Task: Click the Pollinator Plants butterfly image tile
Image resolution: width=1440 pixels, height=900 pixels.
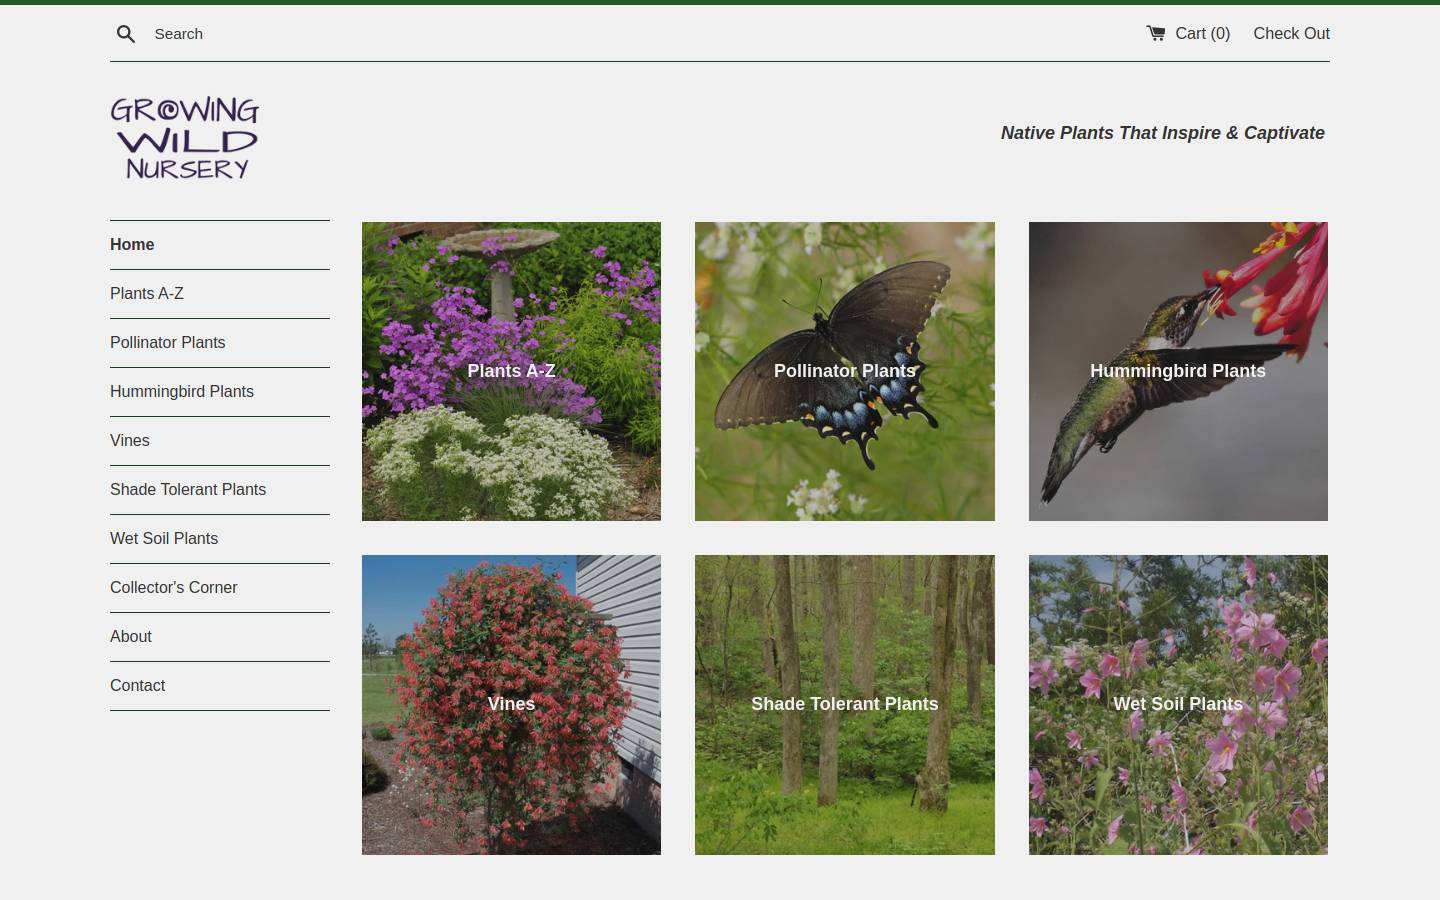Action: tap(845, 371)
